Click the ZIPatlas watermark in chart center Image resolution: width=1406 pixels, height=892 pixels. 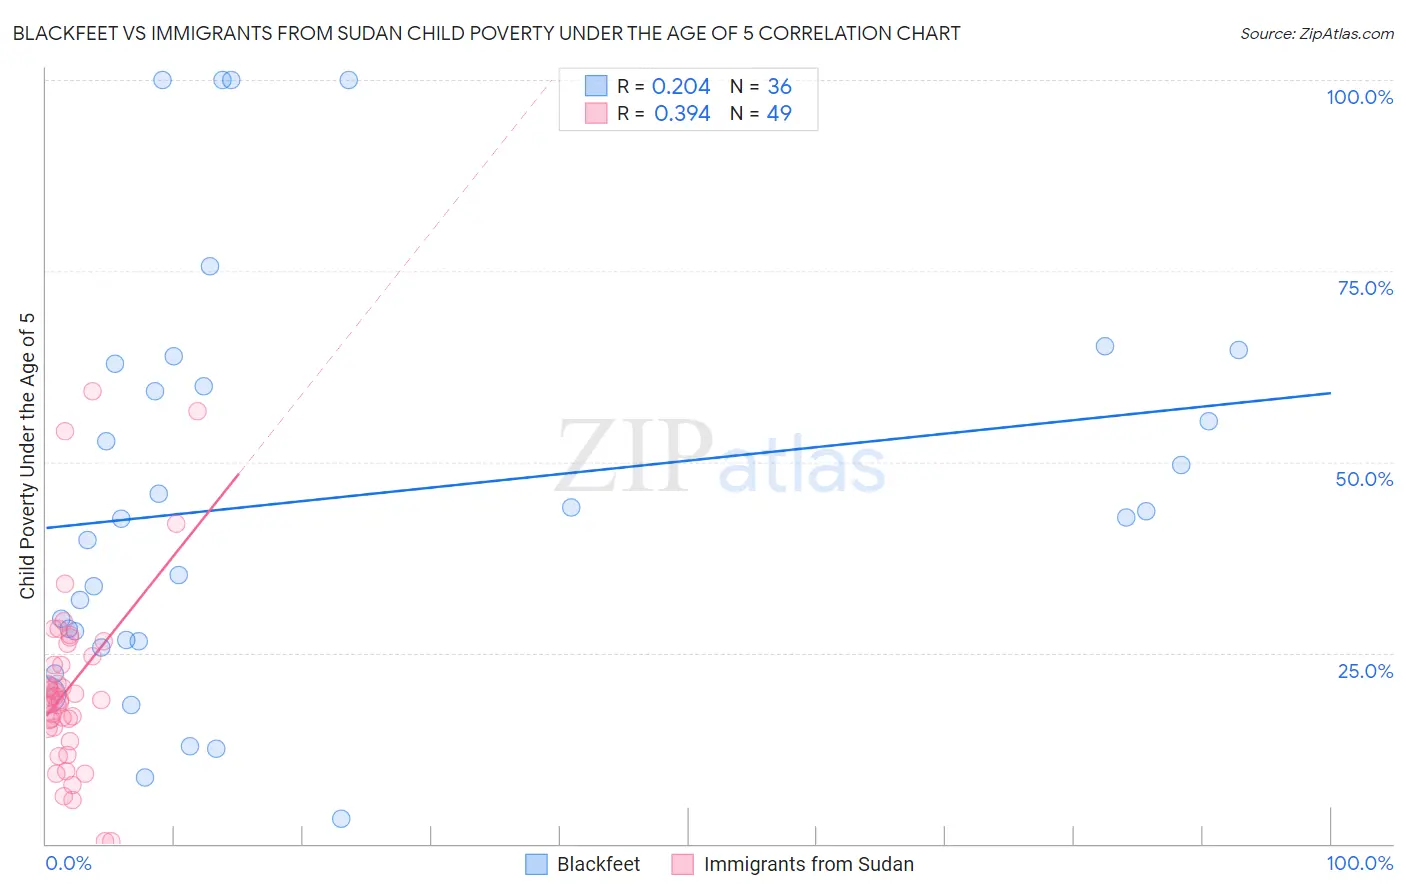(721, 458)
